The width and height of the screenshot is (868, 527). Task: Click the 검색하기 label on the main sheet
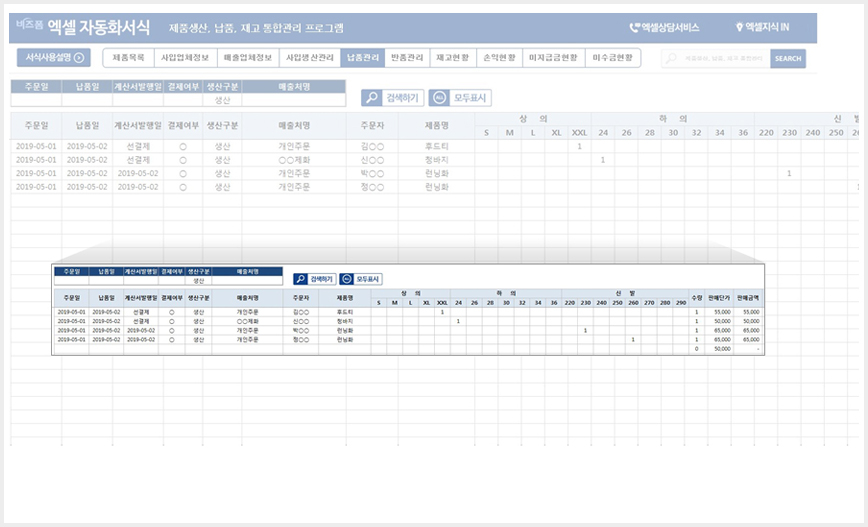coord(402,98)
